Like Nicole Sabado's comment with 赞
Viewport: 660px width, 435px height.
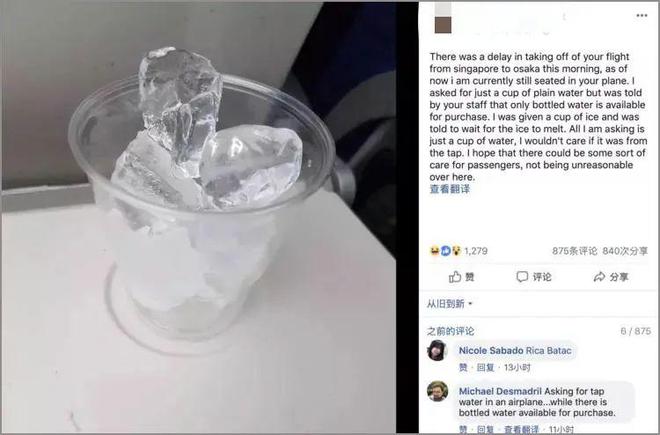tap(463, 368)
